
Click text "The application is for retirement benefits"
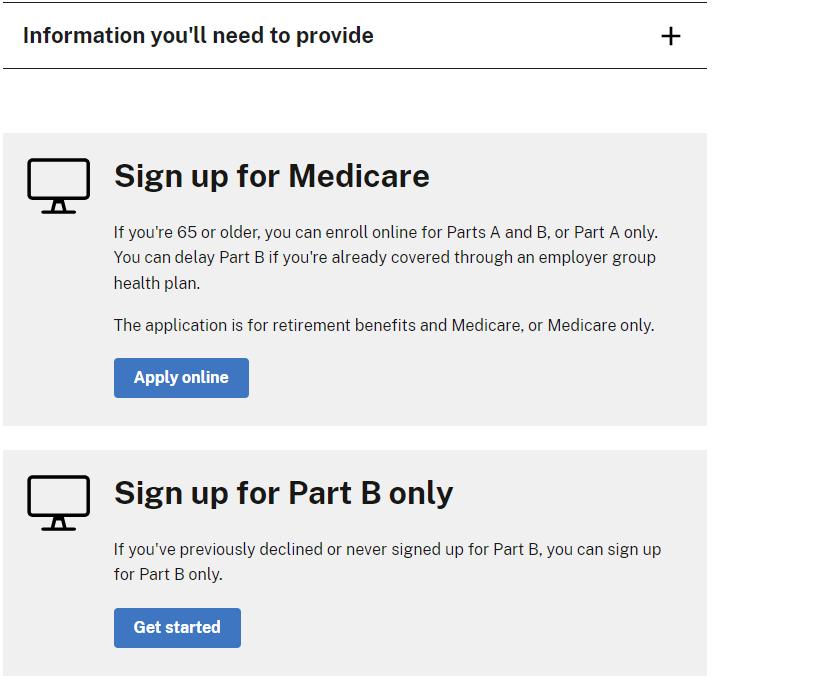click(264, 325)
